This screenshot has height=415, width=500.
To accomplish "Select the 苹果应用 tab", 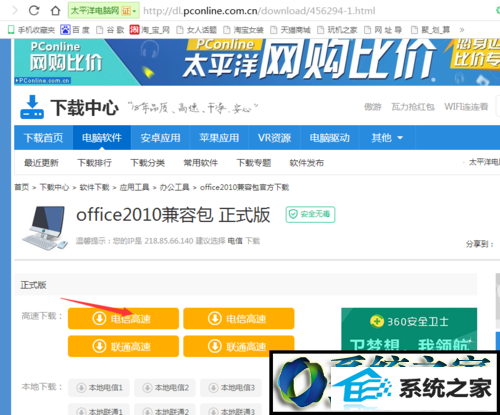I will (219, 138).
